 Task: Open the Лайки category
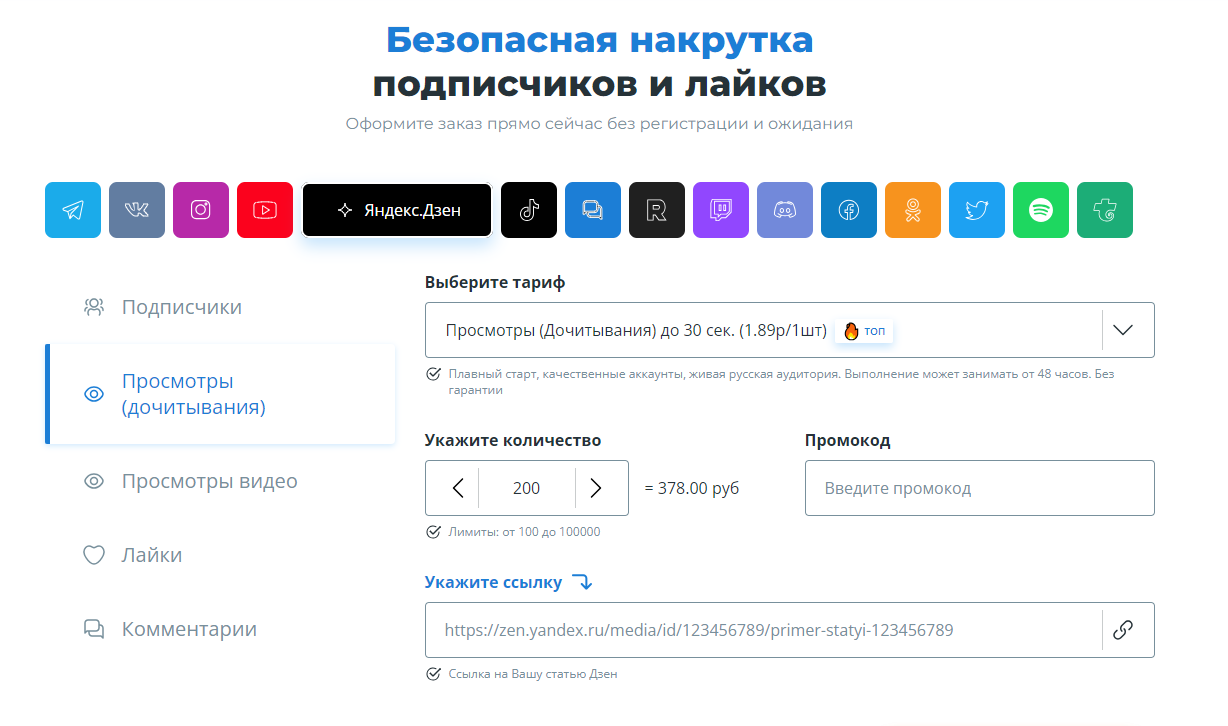[220, 555]
